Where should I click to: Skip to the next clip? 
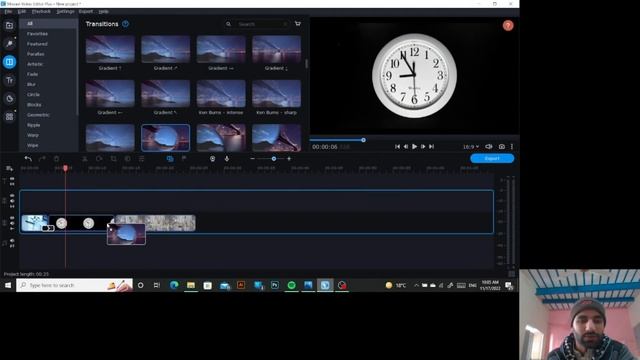(431, 147)
